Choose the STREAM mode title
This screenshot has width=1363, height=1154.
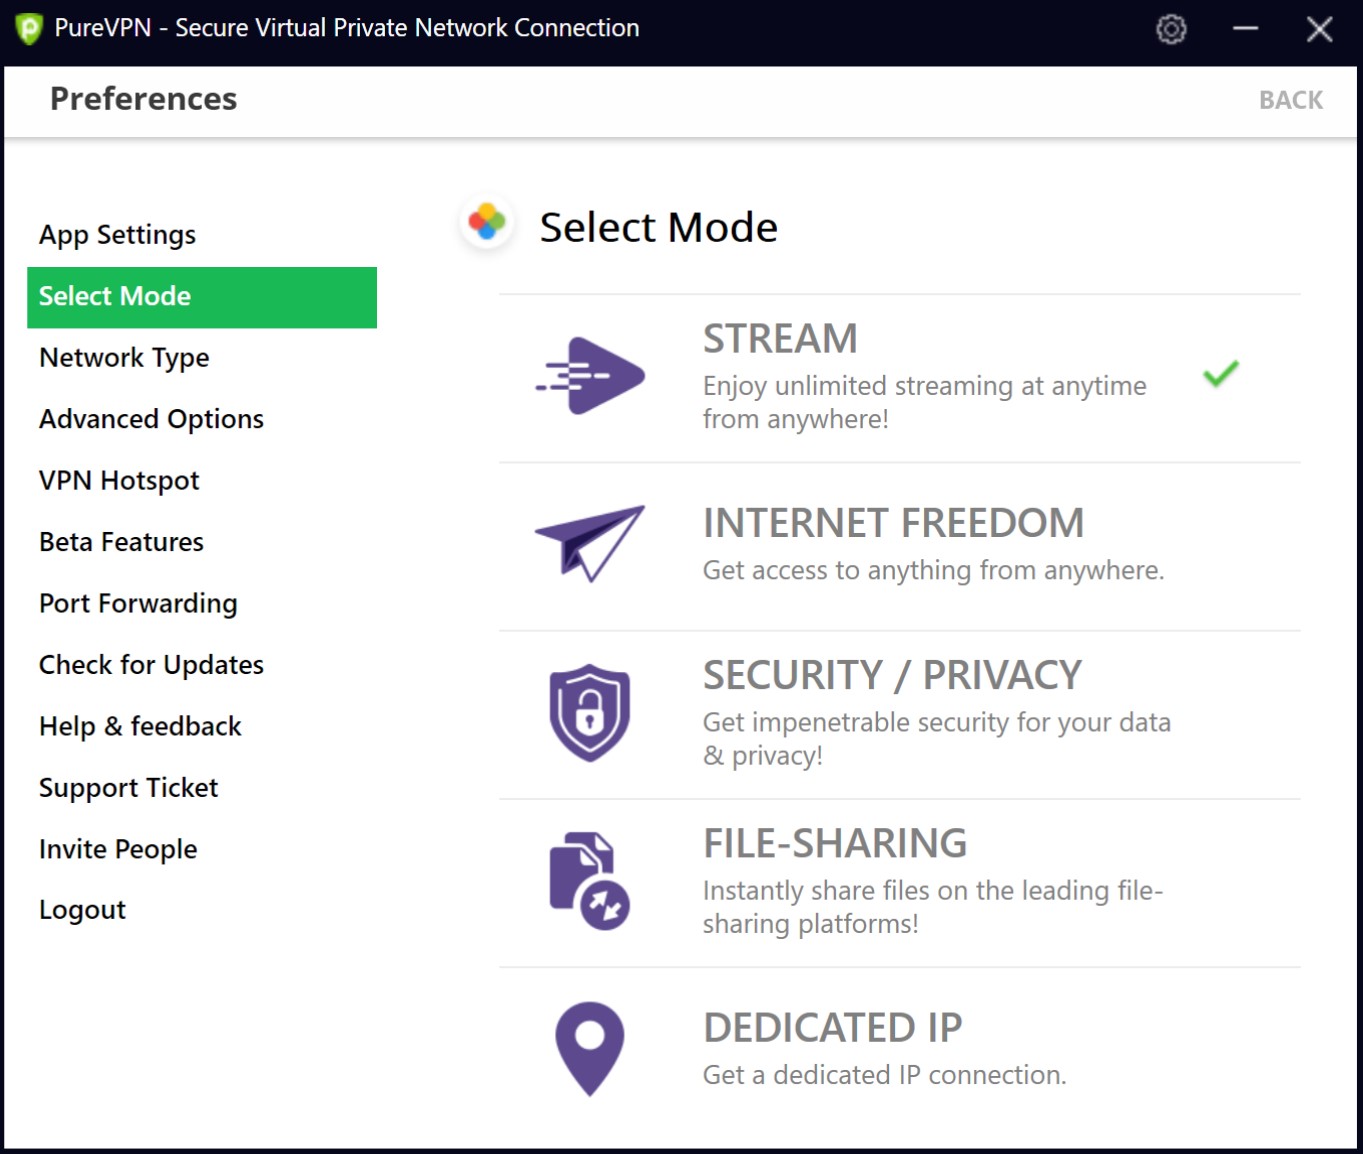tap(780, 339)
